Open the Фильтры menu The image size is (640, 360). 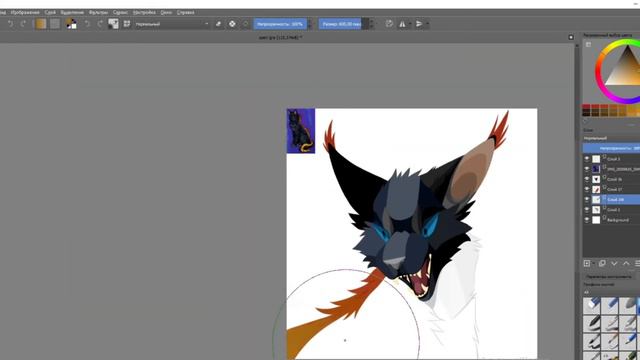pyautogui.click(x=98, y=12)
